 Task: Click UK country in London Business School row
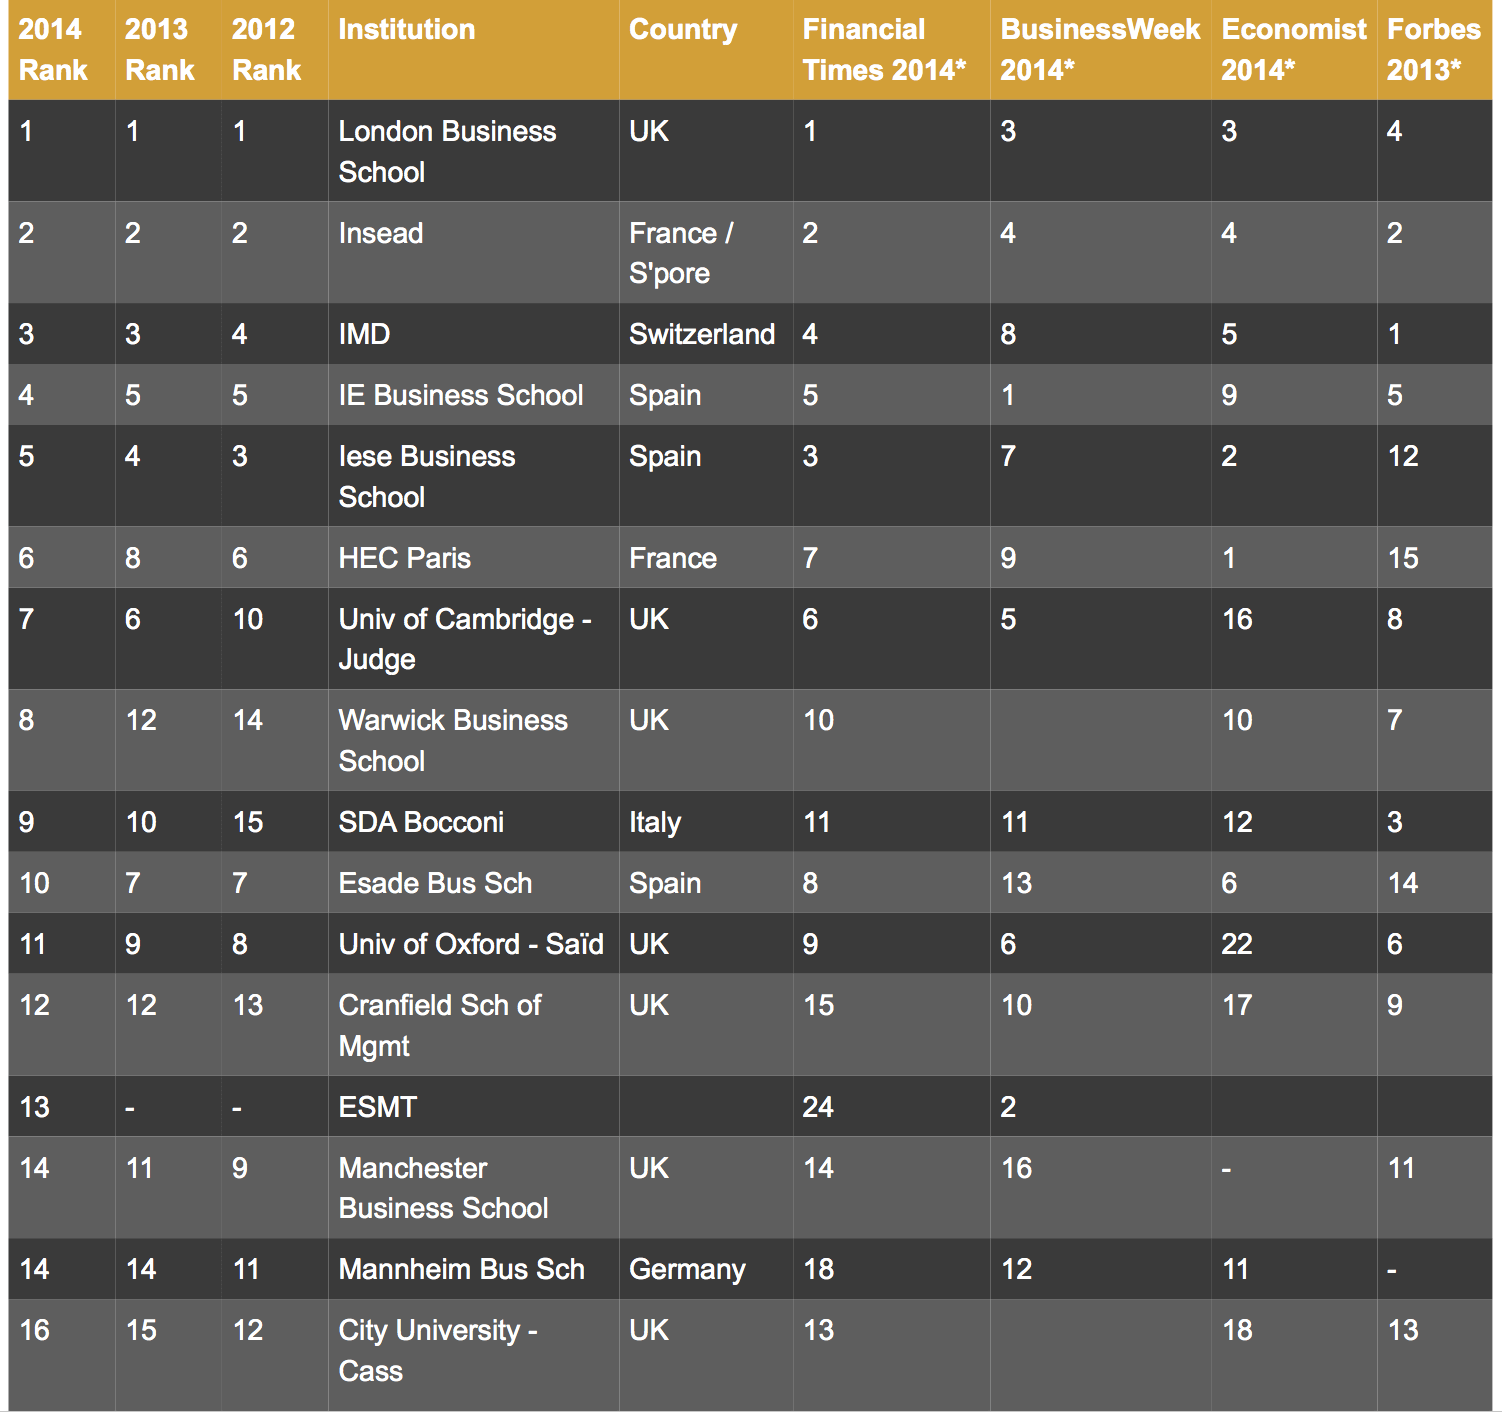[x=706, y=151]
